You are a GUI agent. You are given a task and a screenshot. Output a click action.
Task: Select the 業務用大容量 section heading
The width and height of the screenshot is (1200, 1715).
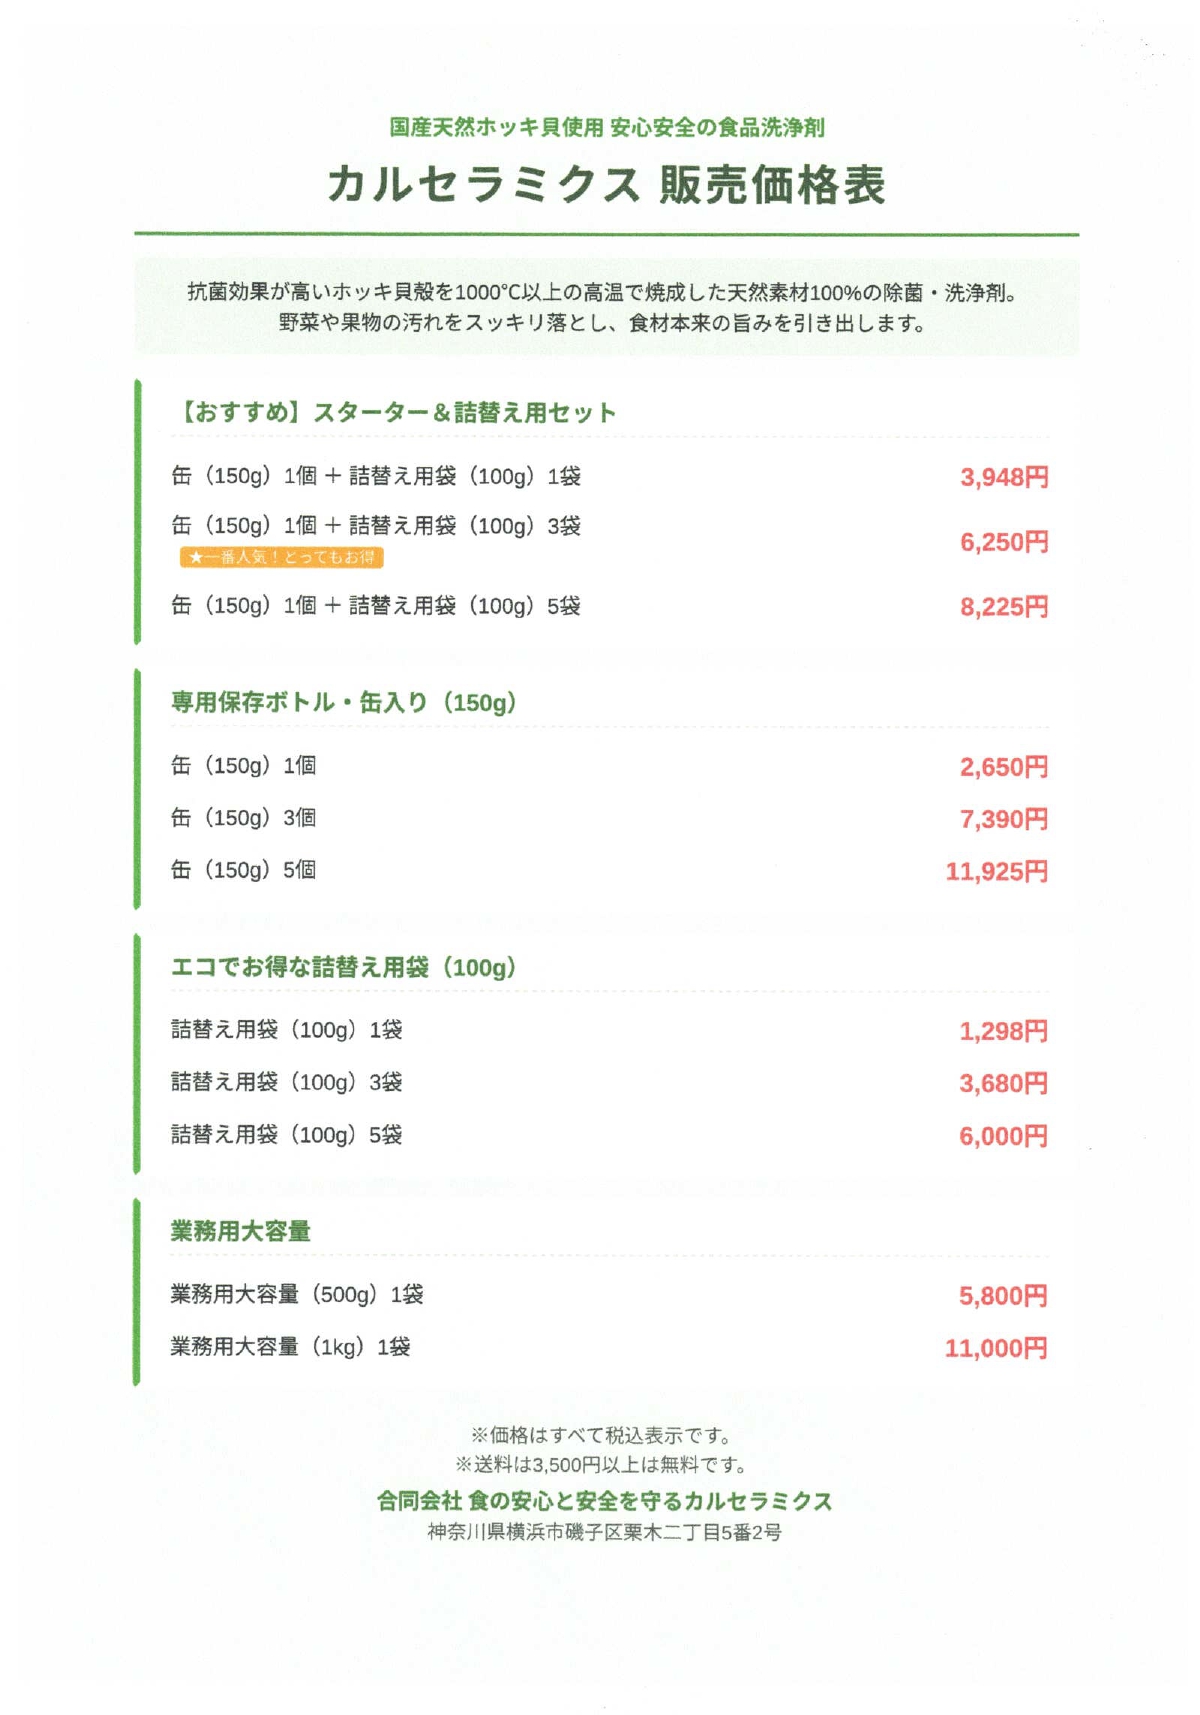[241, 1231]
